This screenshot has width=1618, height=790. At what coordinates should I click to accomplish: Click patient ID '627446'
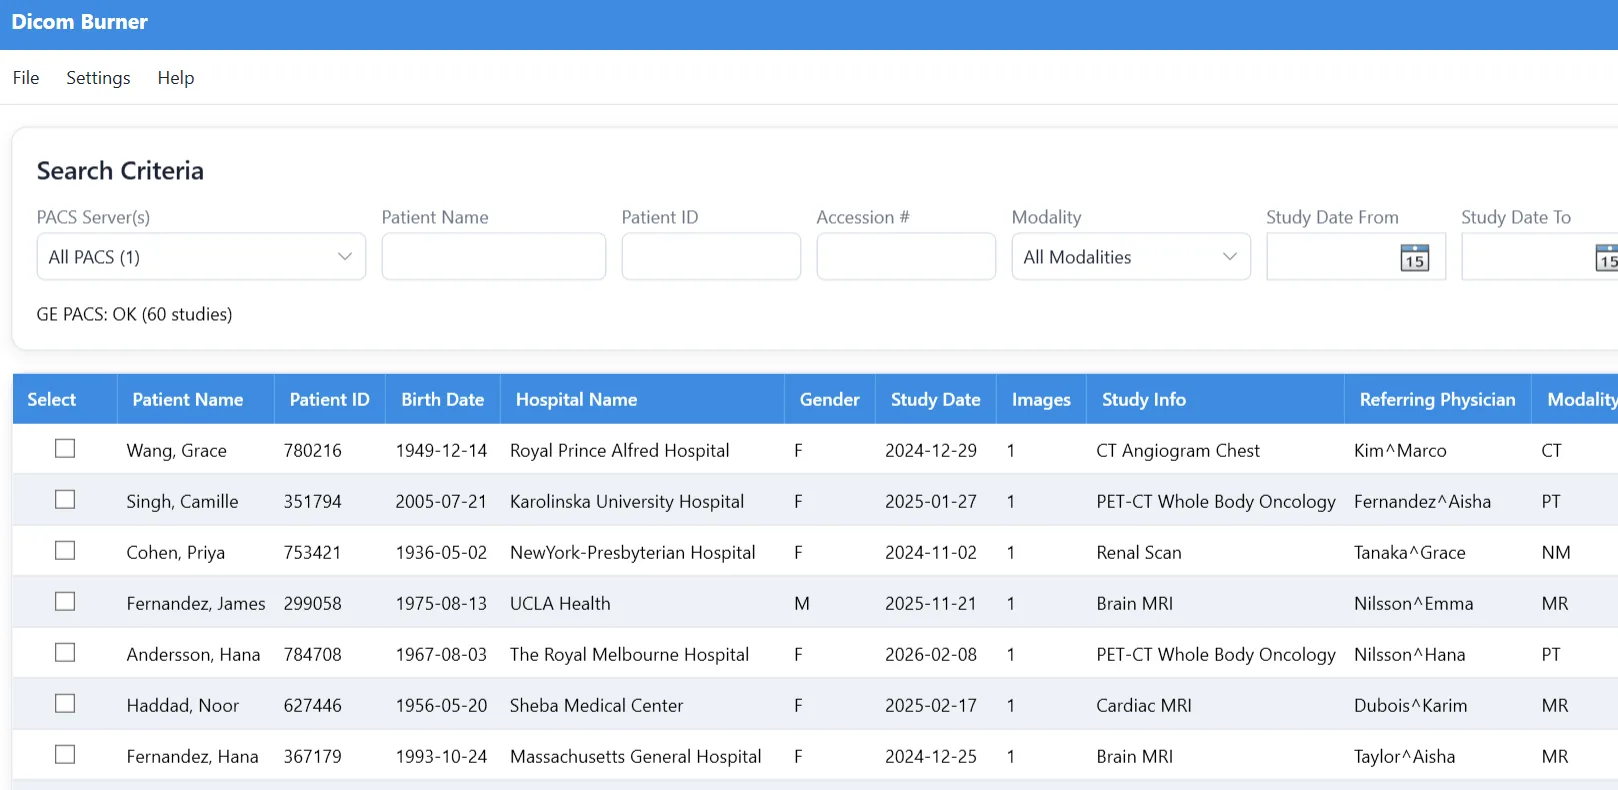coord(313,706)
